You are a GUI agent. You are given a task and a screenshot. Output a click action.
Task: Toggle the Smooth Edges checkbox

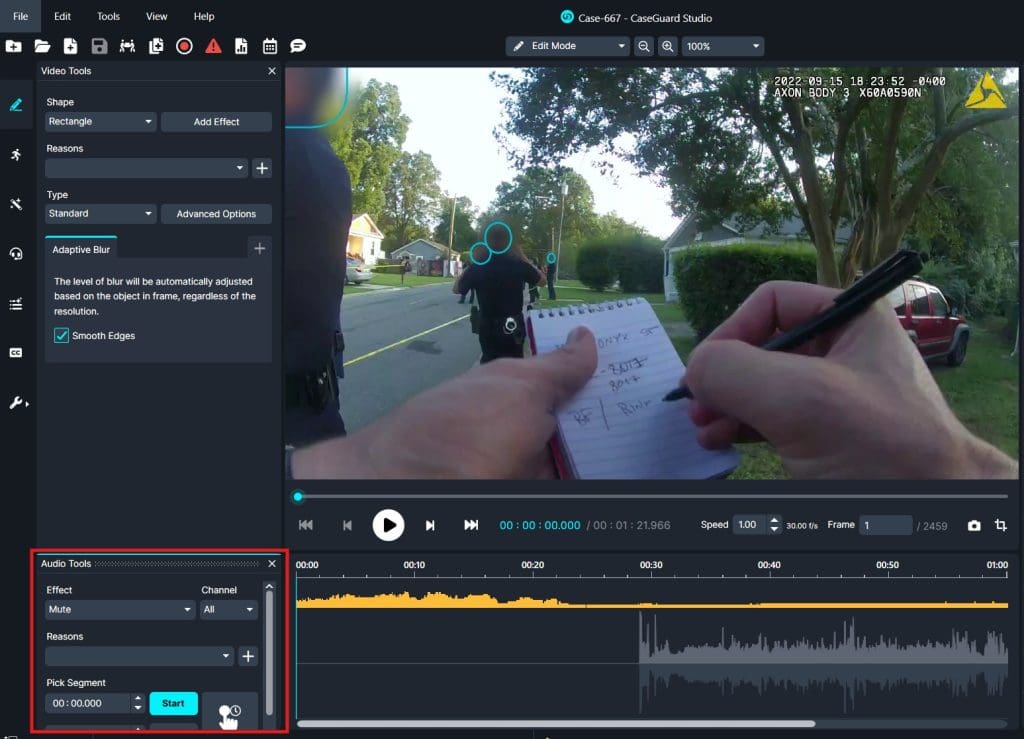click(x=62, y=336)
